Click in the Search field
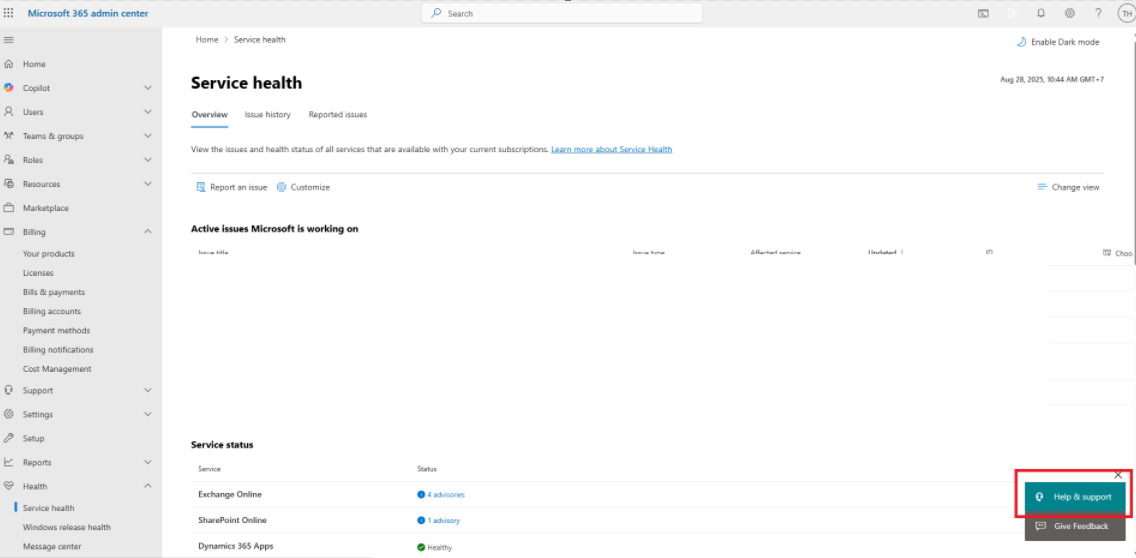This screenshot has width=1136, height=558. coord(562,13)
